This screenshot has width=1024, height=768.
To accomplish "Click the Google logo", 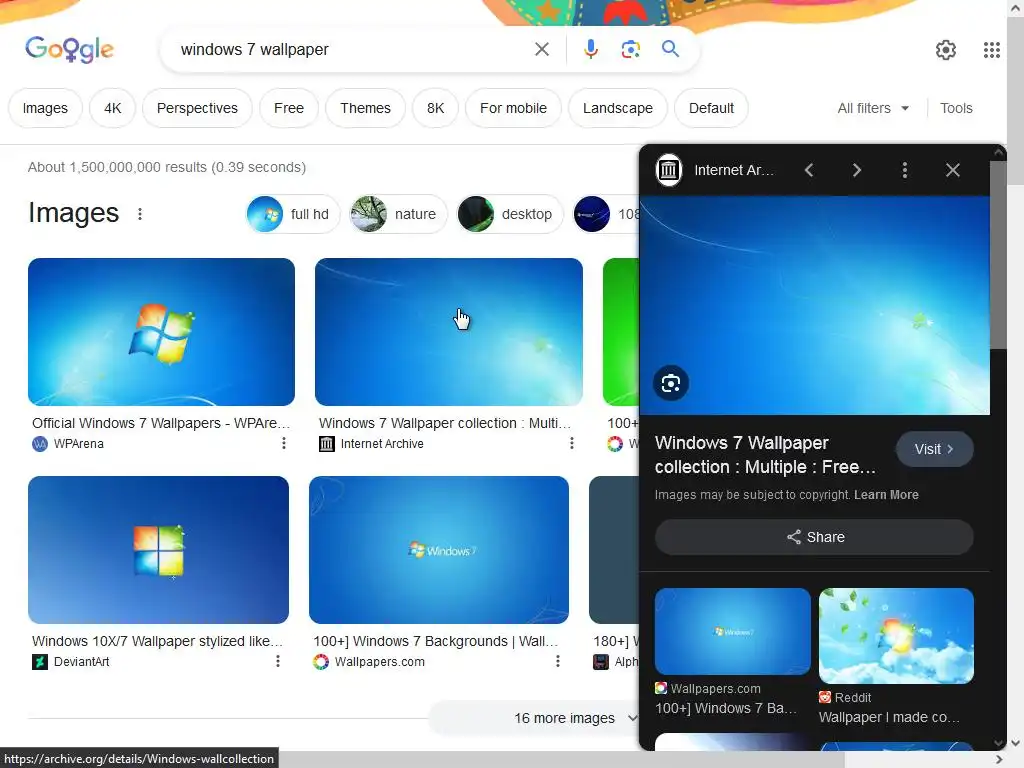I will (x=69, y=49).
